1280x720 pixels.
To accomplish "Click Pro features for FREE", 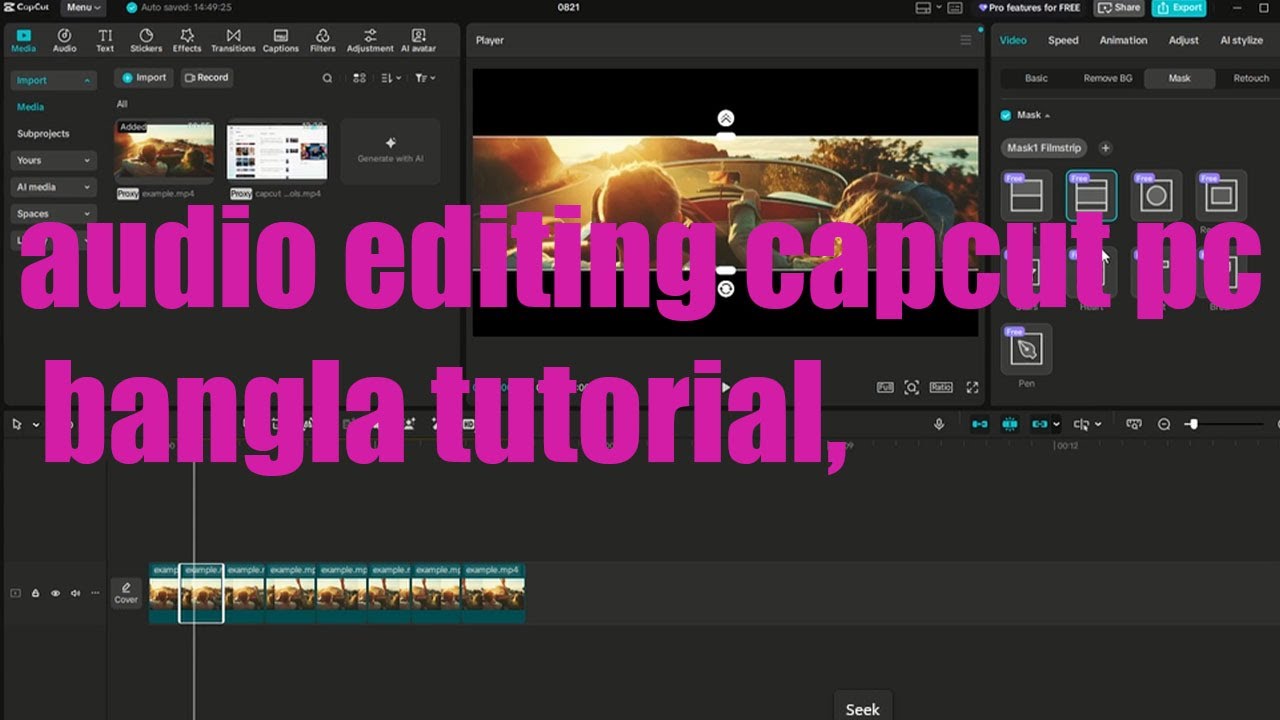I will (1031, 7).
